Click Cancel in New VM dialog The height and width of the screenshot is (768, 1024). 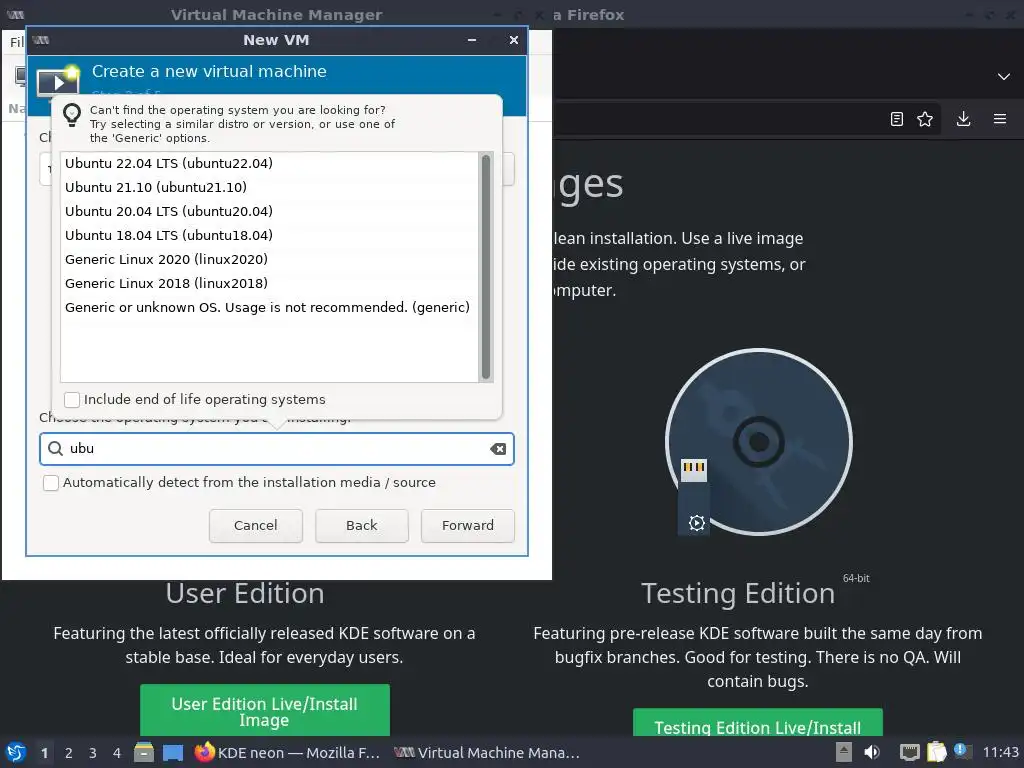[256, 526]
